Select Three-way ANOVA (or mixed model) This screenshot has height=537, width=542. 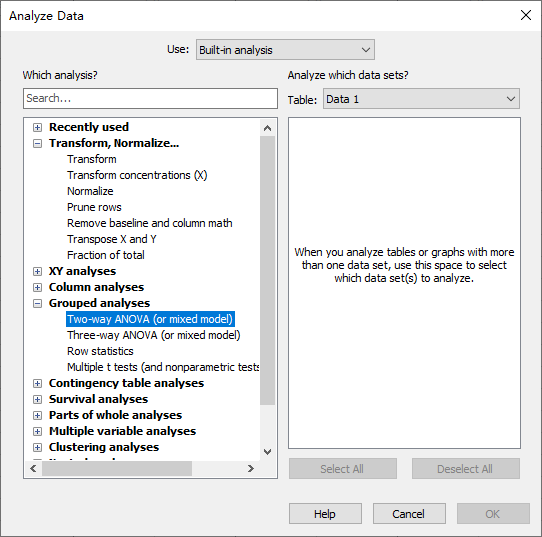153,335
